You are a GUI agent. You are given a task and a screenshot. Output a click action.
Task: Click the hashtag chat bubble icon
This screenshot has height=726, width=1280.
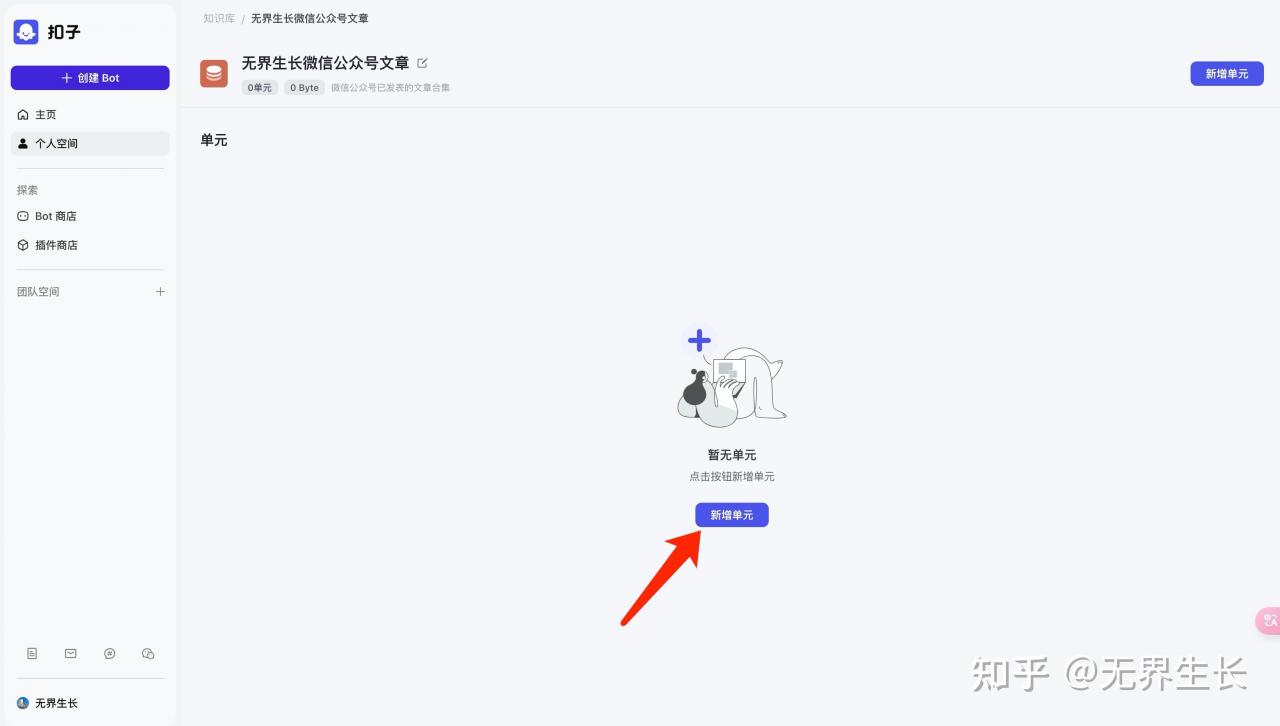pyautogui.click(x=110, y=653)
